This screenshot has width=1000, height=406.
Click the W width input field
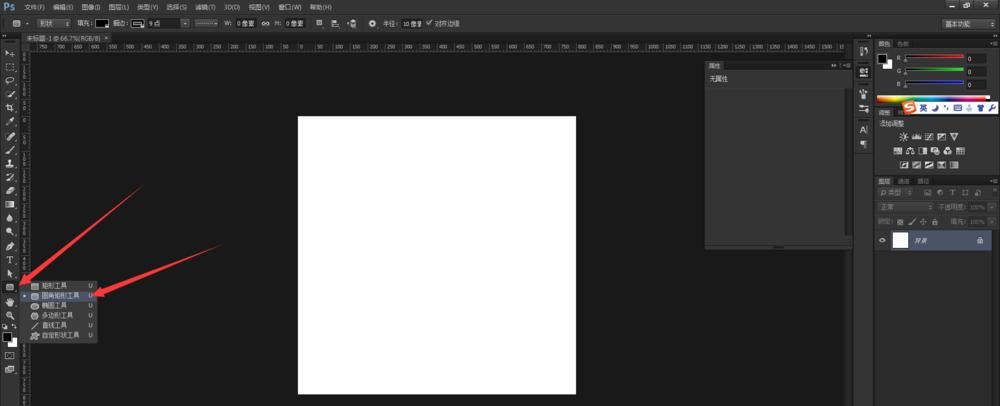coord(246,24)
